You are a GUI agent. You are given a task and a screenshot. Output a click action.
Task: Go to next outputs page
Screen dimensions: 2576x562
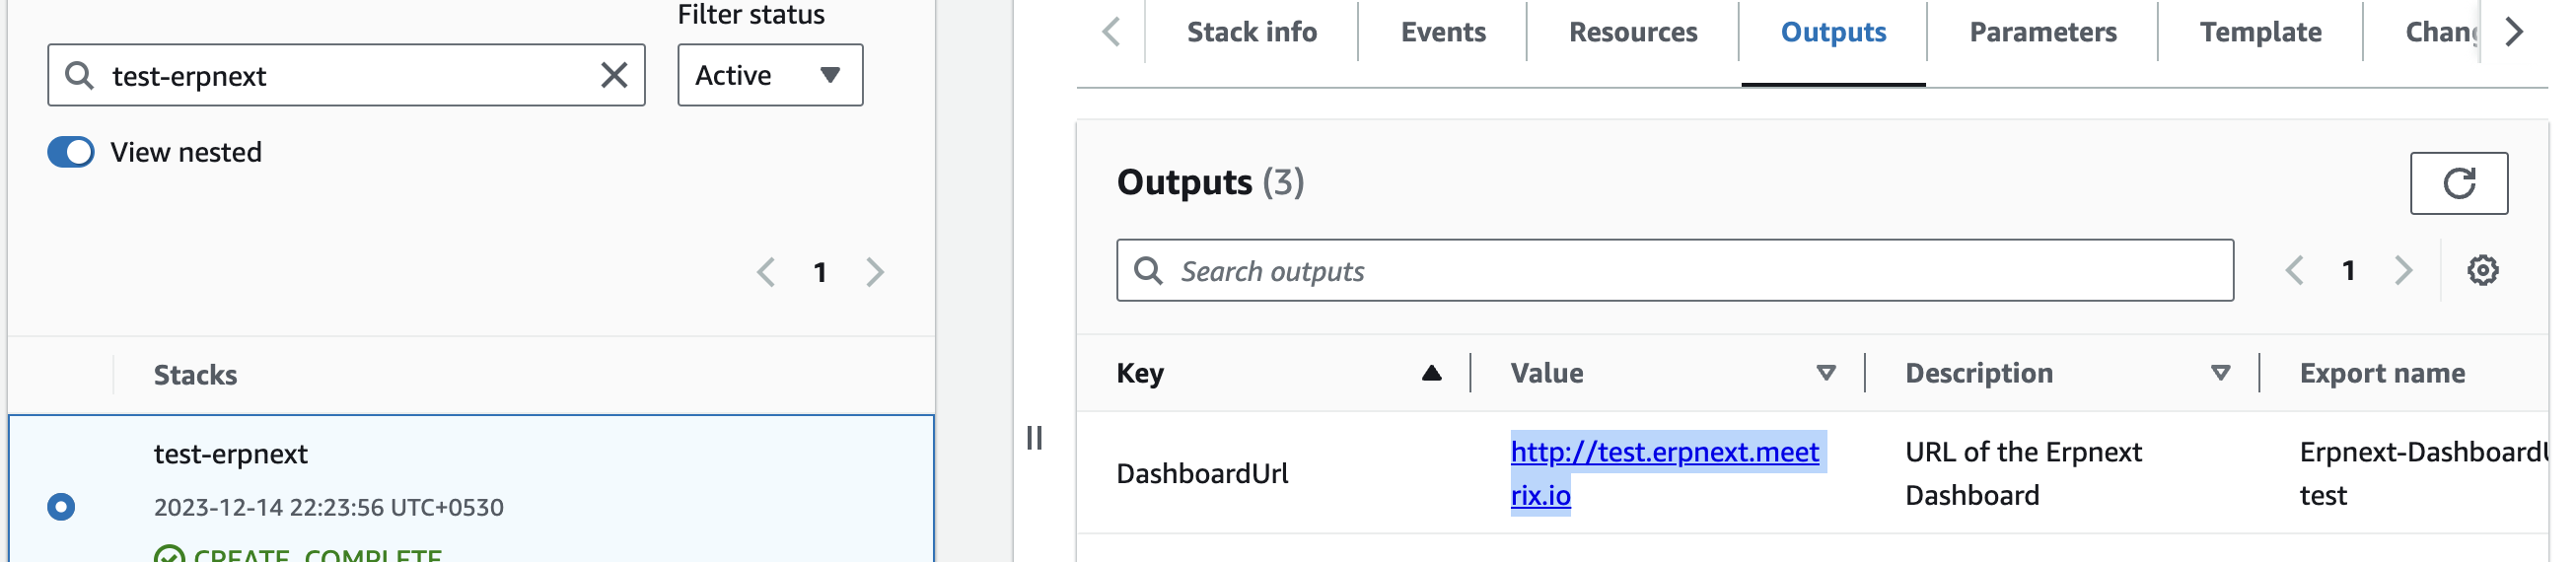pyautogui.click(x=2403, y=271)
